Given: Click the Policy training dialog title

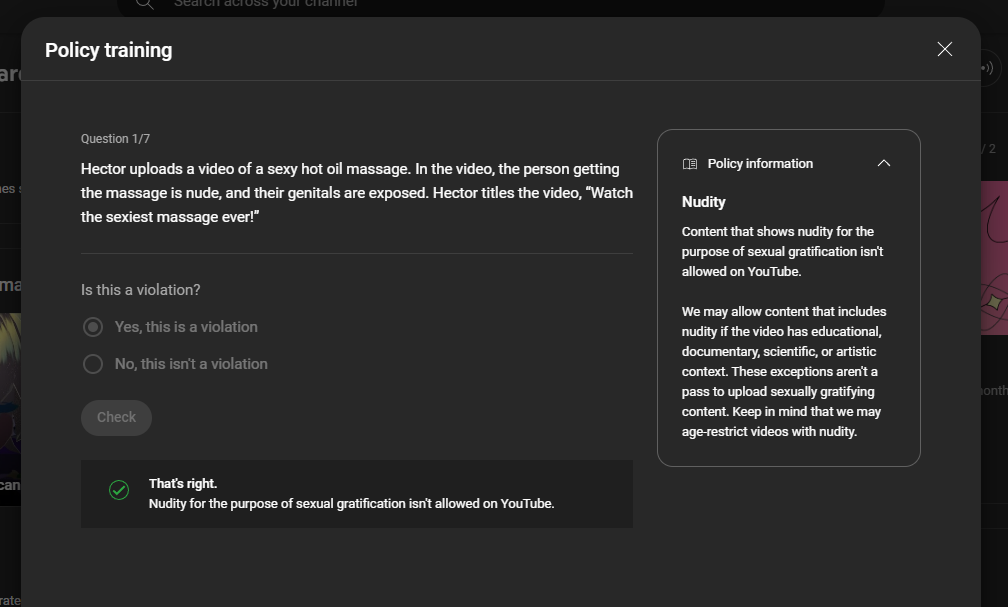Looking at the screenshot, I should coord(109,50).
